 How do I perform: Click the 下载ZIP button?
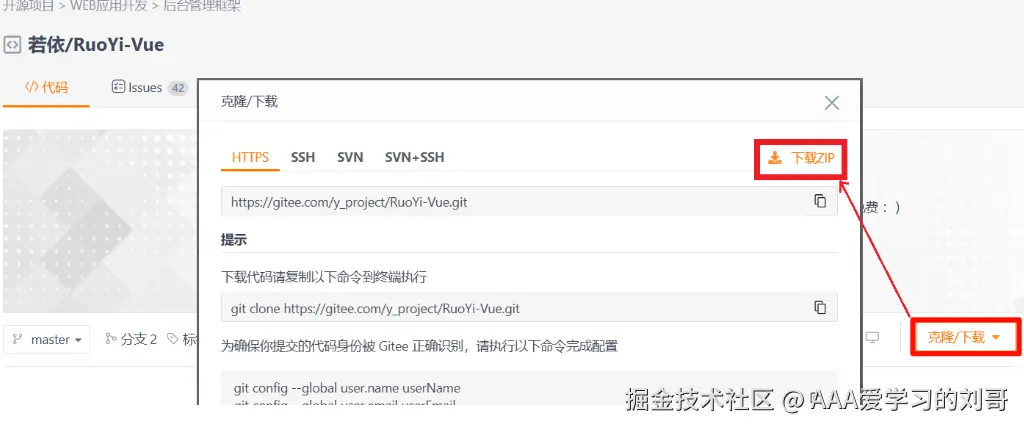click(801, 158)
